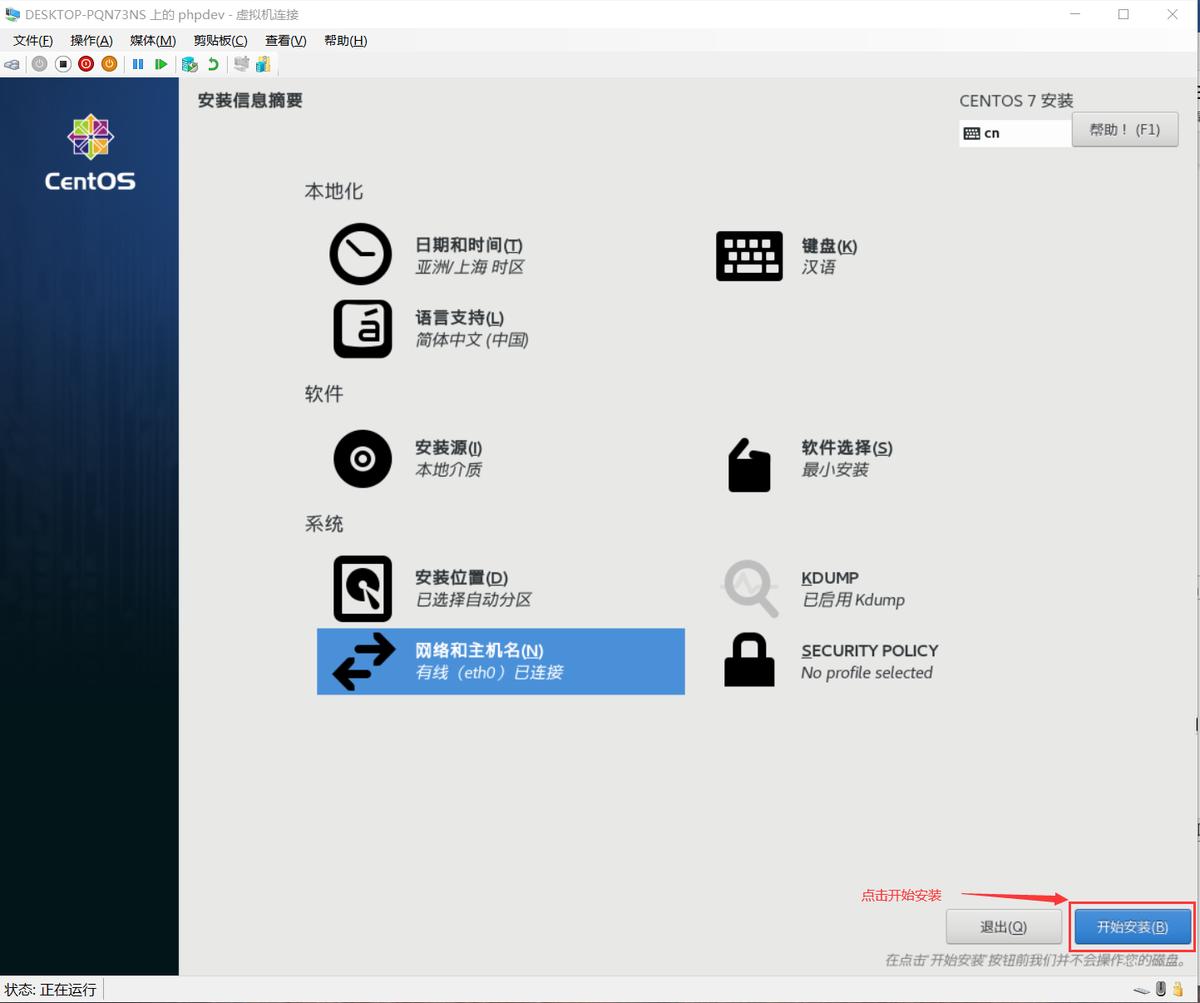Click the Keyboard settings icon

[749, 256]
